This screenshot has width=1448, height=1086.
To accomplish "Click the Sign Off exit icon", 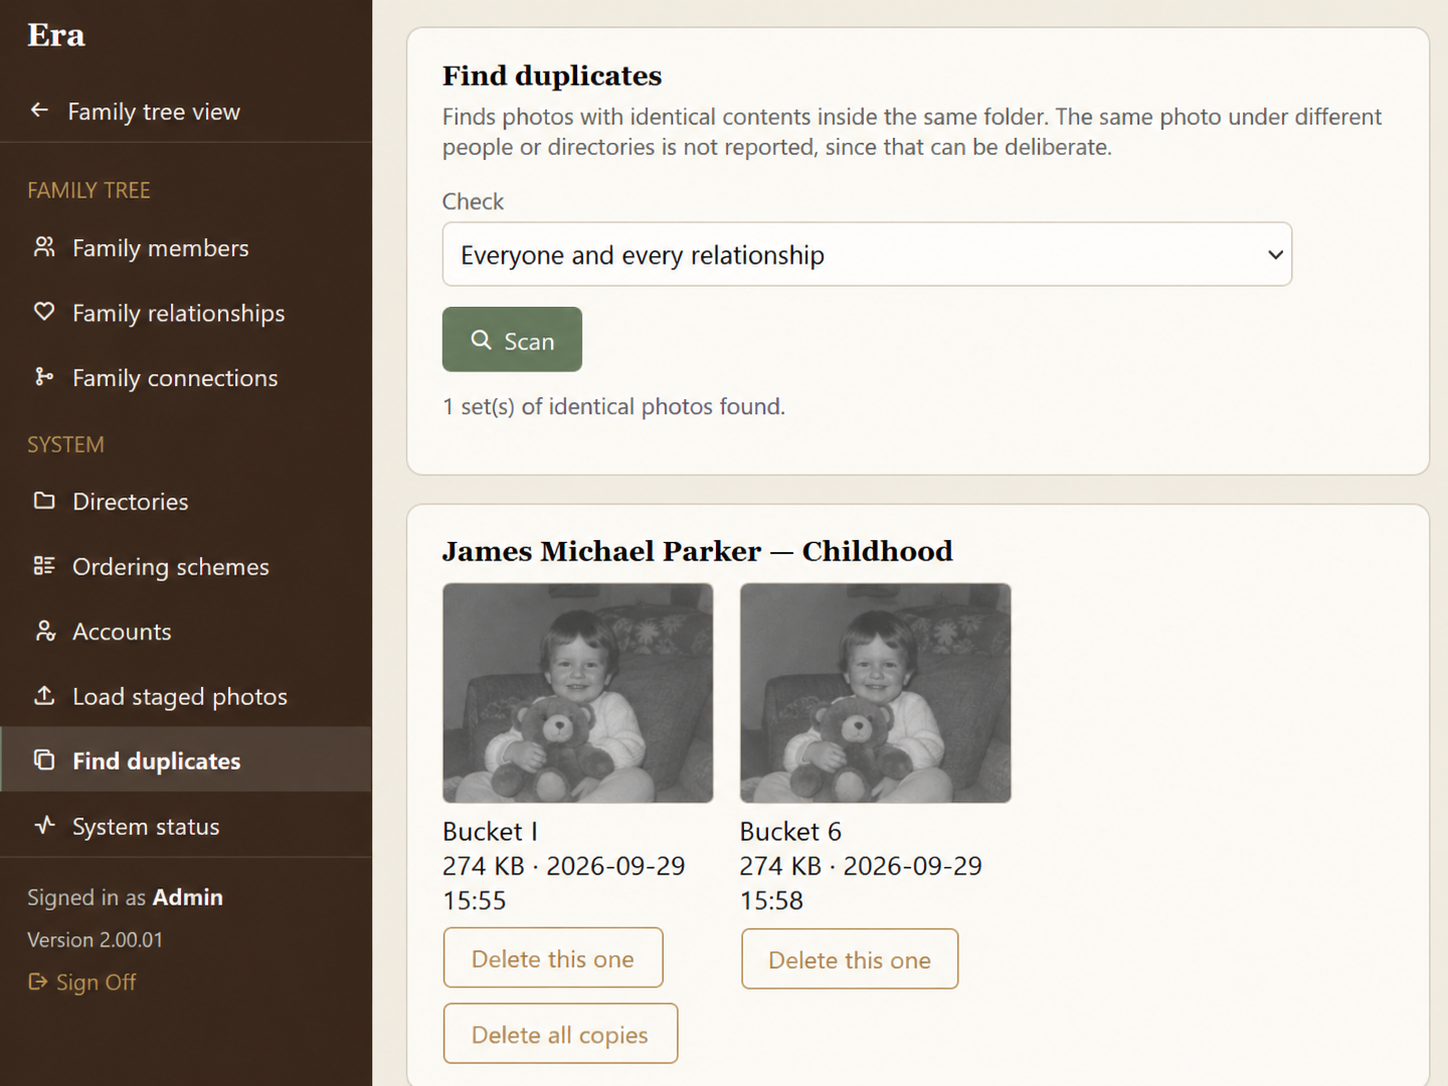I will (38, 982).
